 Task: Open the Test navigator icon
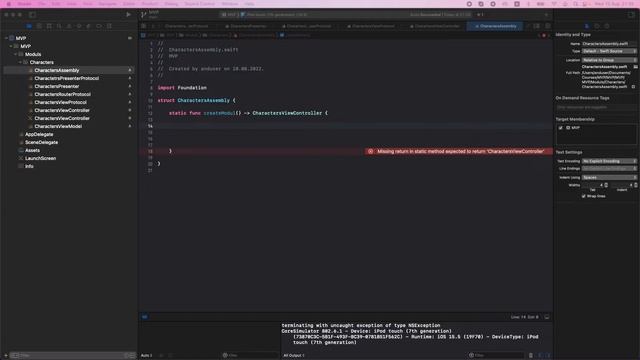point(79,26)
